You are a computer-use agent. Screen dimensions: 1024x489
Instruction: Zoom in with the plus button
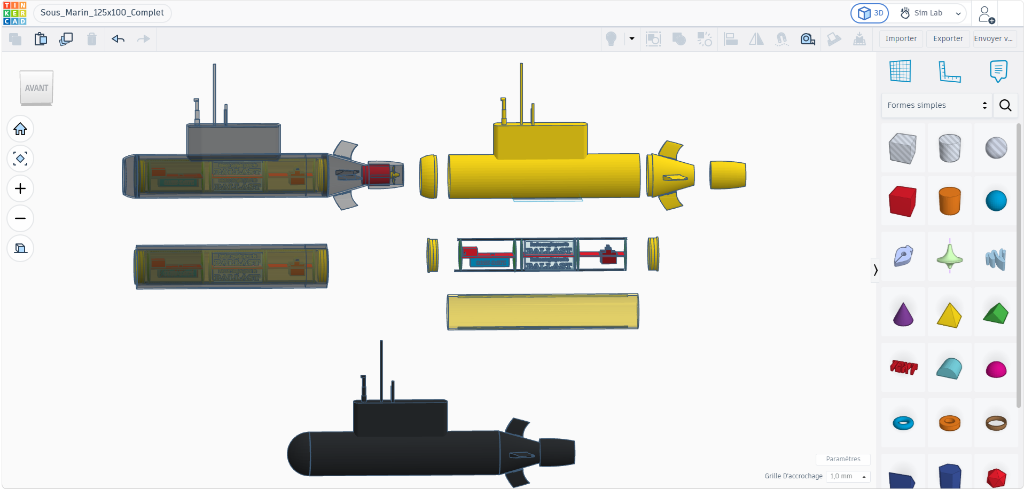click(x=20, y=189)
